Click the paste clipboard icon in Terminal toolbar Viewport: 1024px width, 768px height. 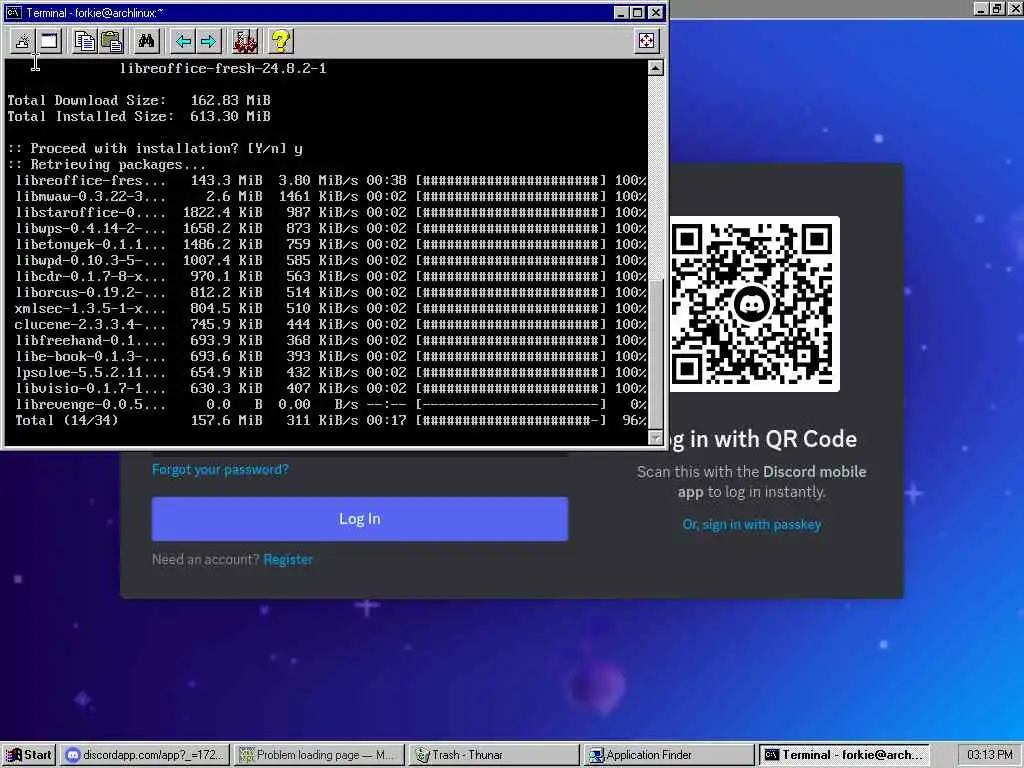(x=112, y=42)
